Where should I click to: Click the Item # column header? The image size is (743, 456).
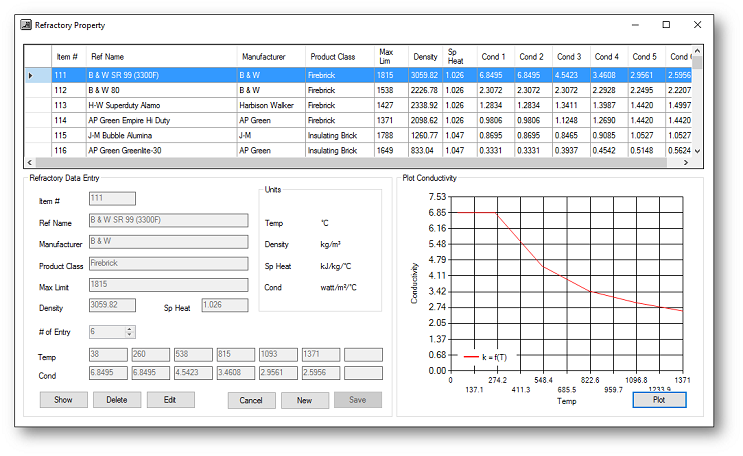69,57
